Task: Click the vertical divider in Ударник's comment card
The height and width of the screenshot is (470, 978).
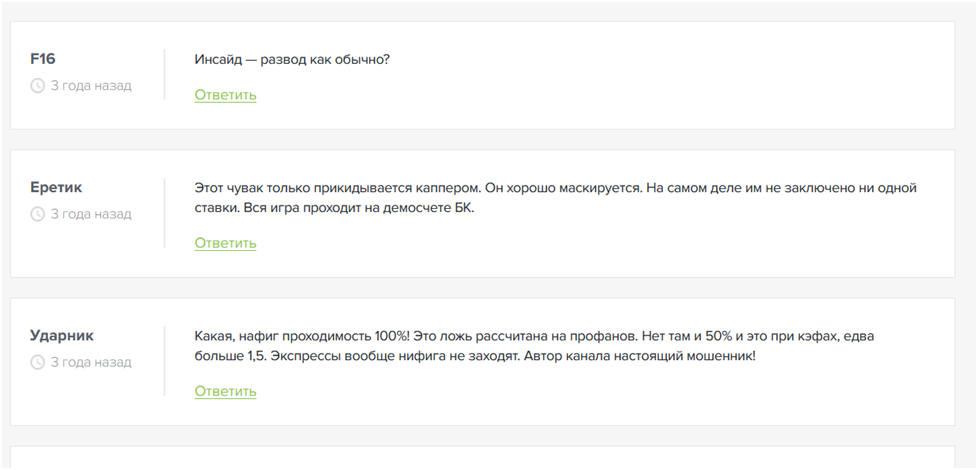Action: click(164, 360)
